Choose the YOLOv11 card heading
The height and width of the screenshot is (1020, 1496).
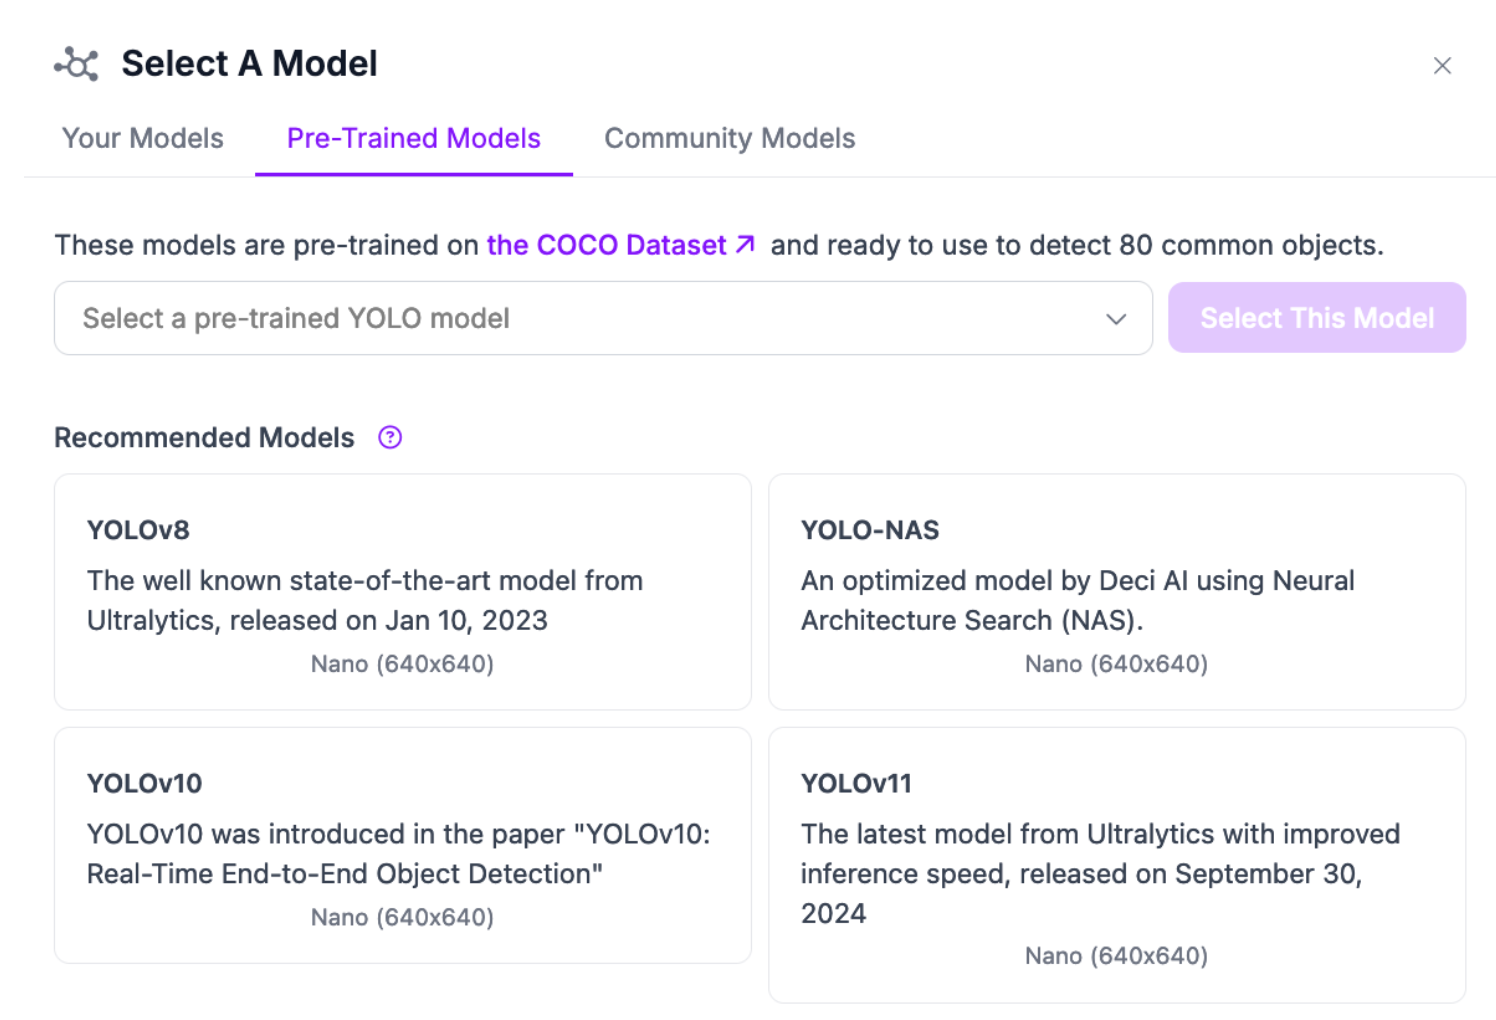(856, 783)
